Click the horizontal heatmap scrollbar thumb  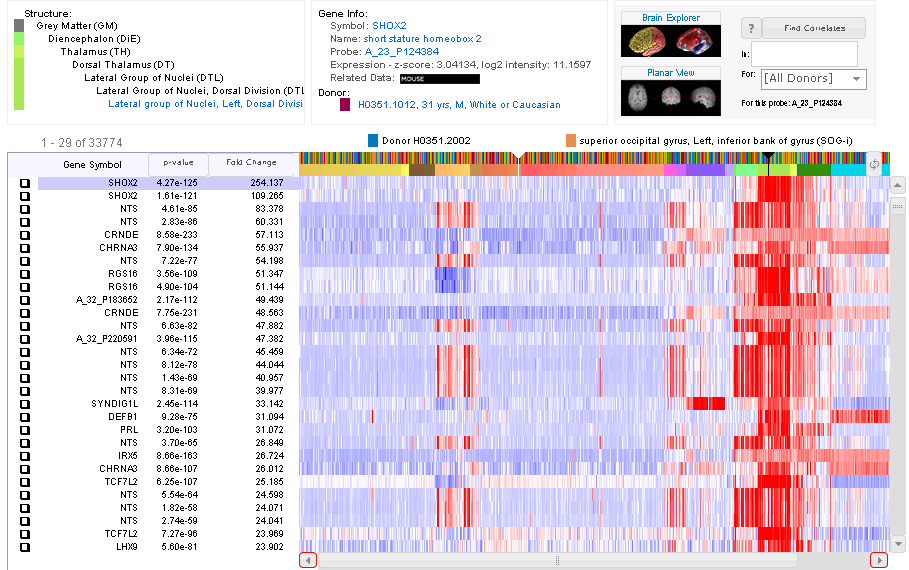tap(558, 560)
